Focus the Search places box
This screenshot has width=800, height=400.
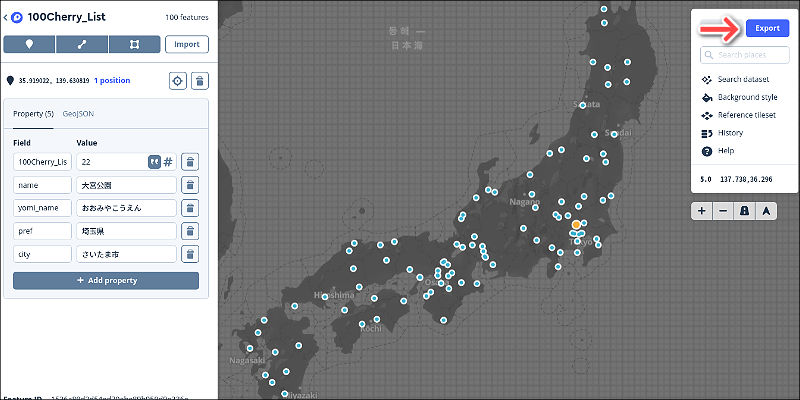[x=744, y=55]
